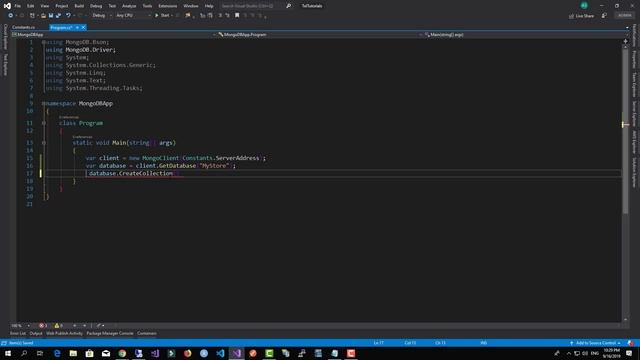Click the user account avatar

(x=584, y=5)
